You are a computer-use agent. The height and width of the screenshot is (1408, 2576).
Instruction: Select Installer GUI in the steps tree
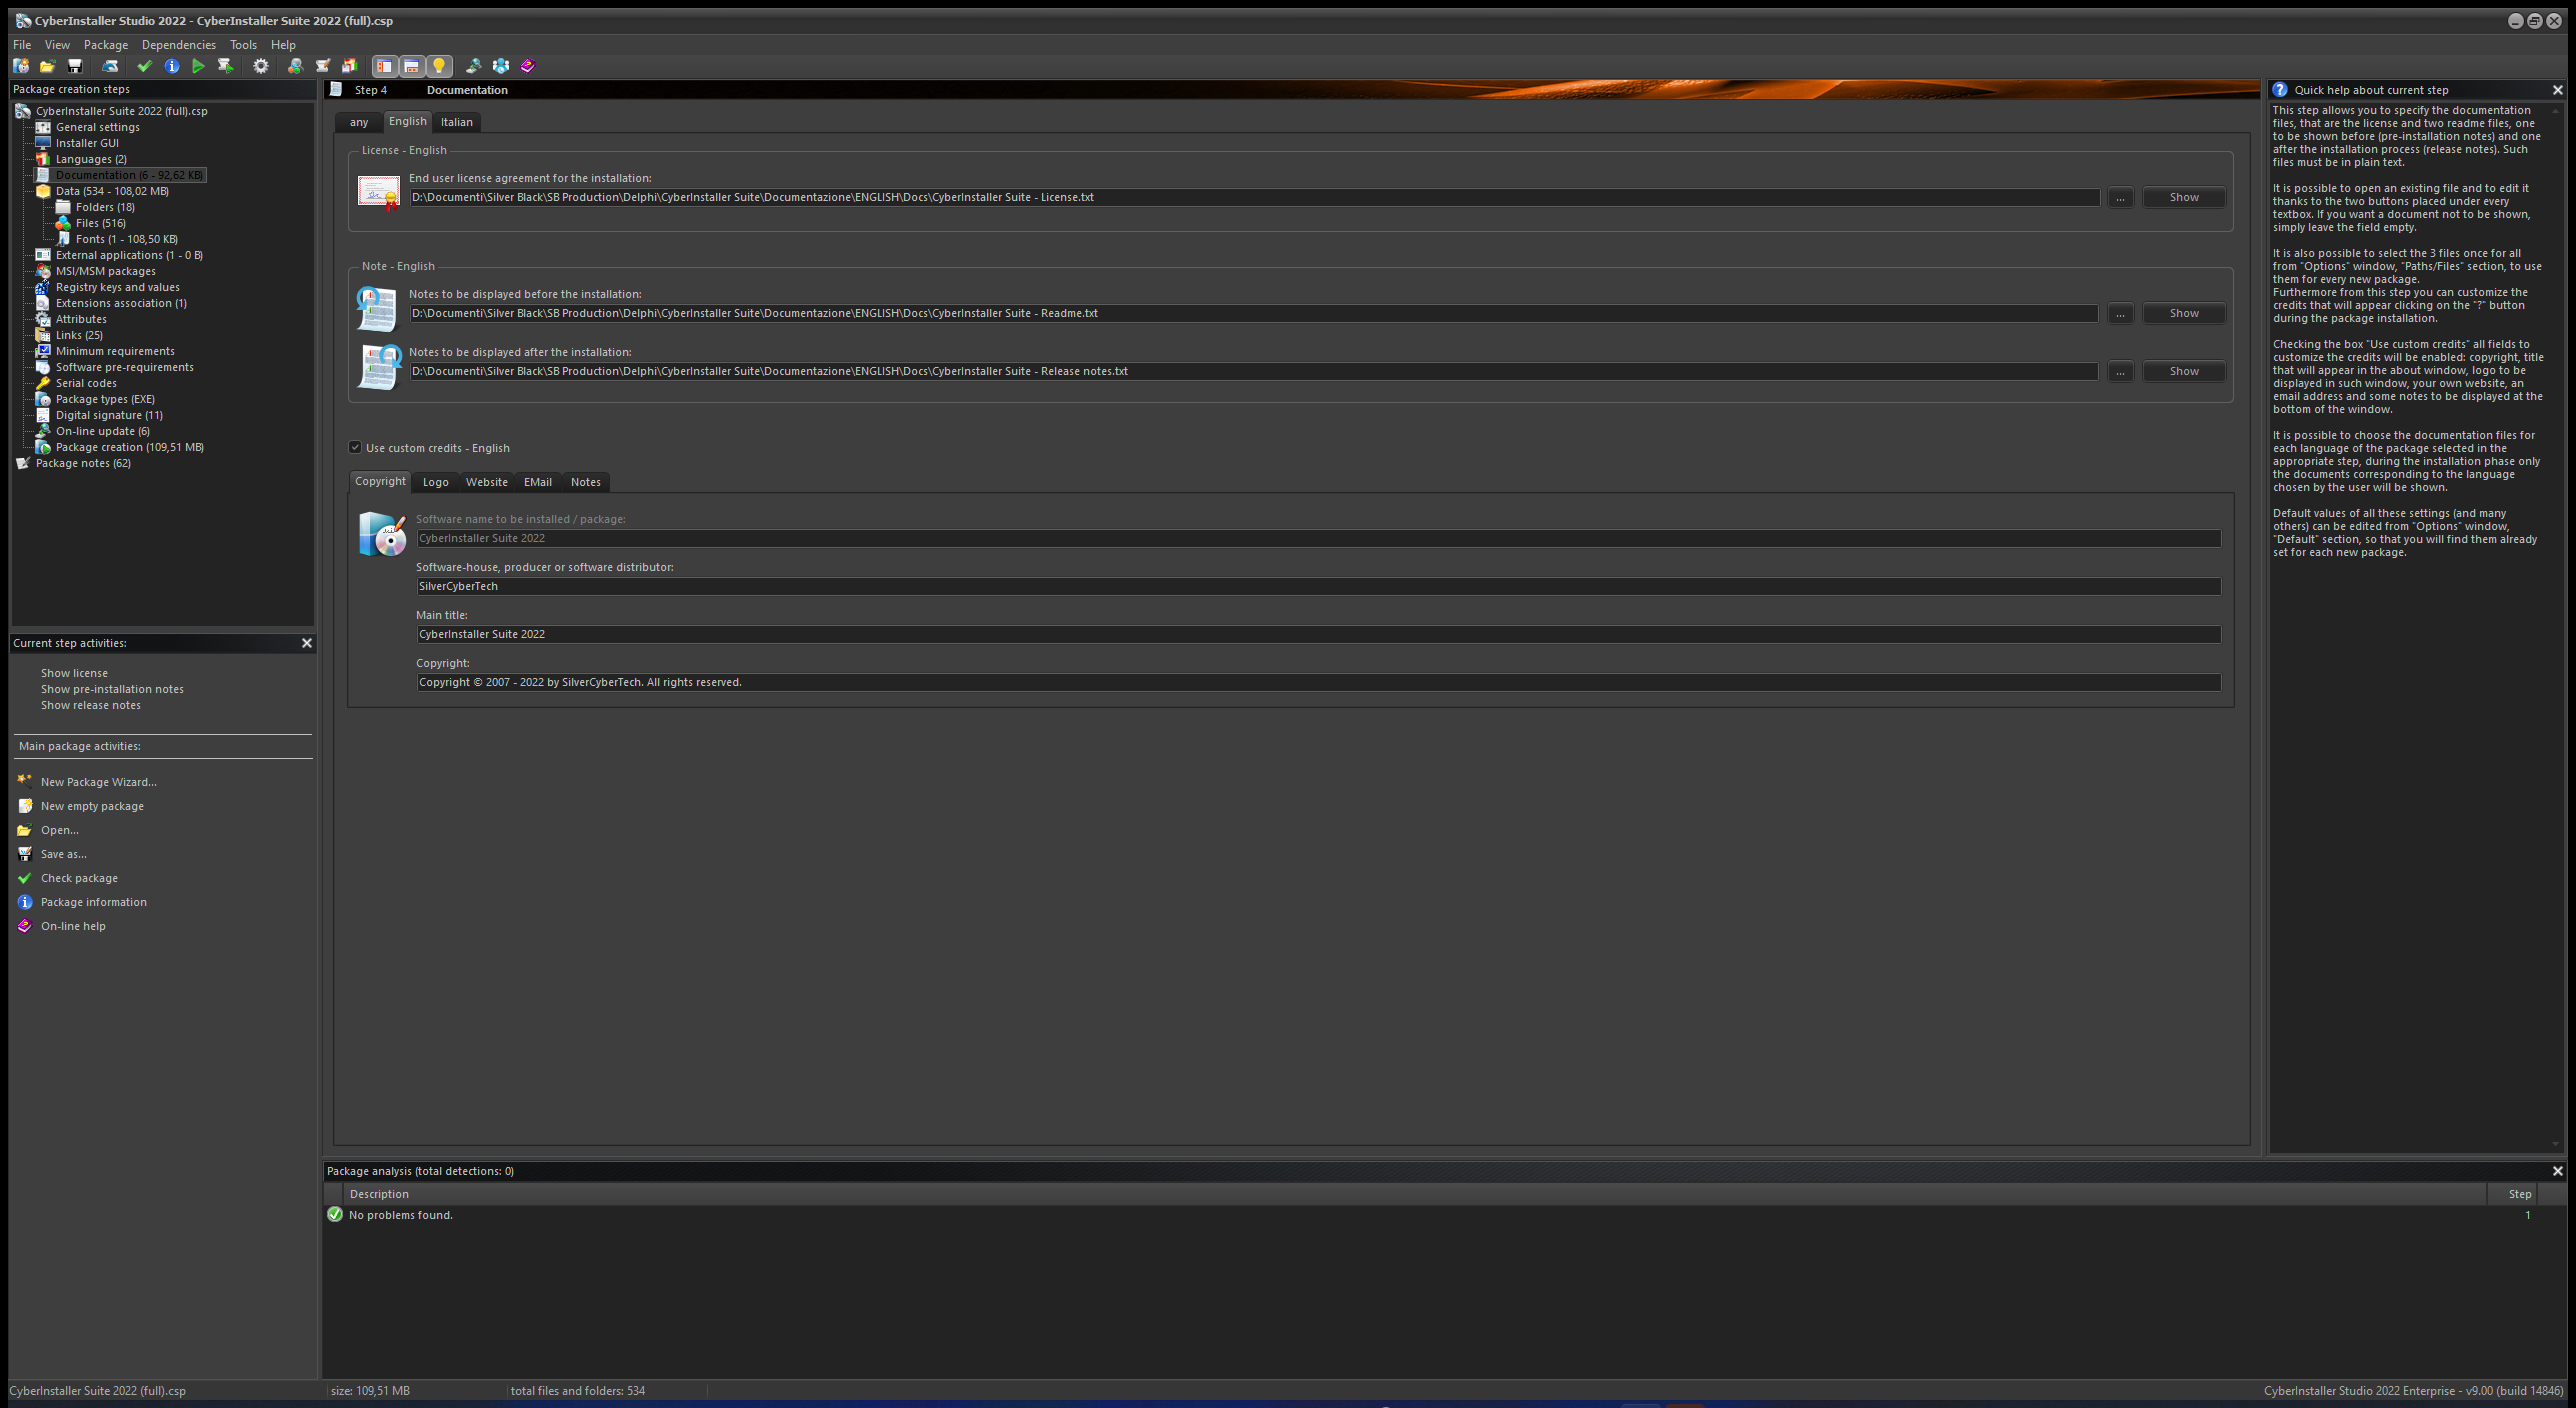click(87, 143)
